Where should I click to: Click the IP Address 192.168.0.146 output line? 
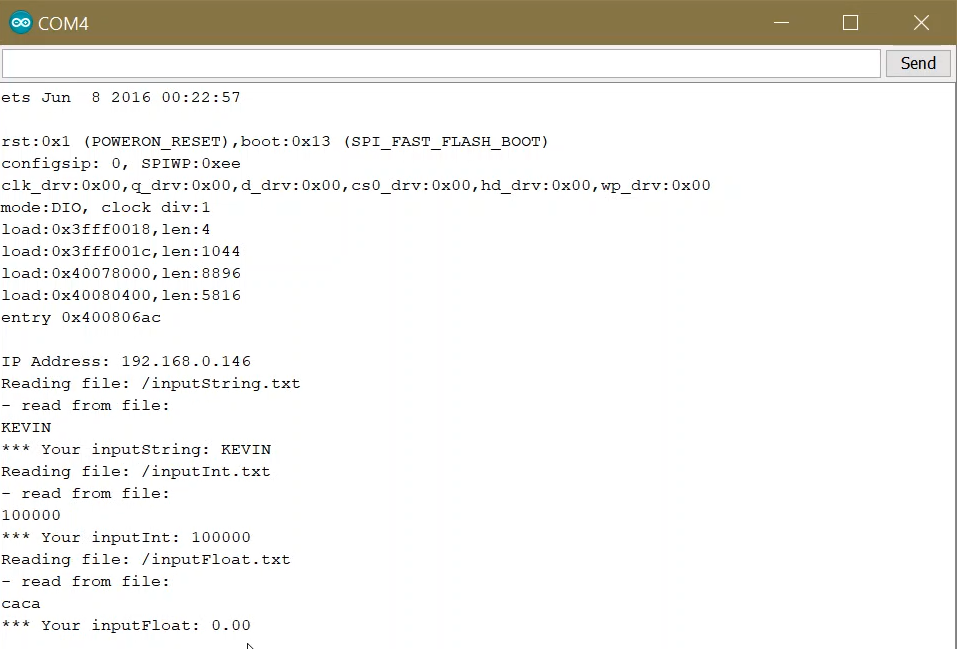click(126, 361)
